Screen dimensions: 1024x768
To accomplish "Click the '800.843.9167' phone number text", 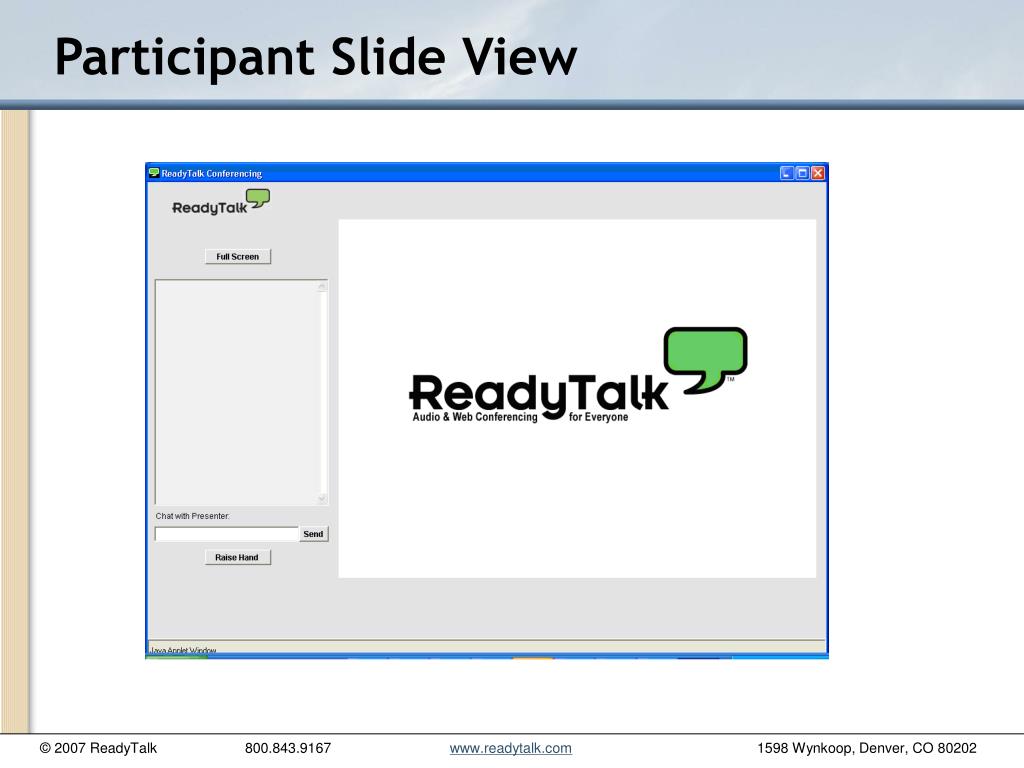I will pos(288,748).
